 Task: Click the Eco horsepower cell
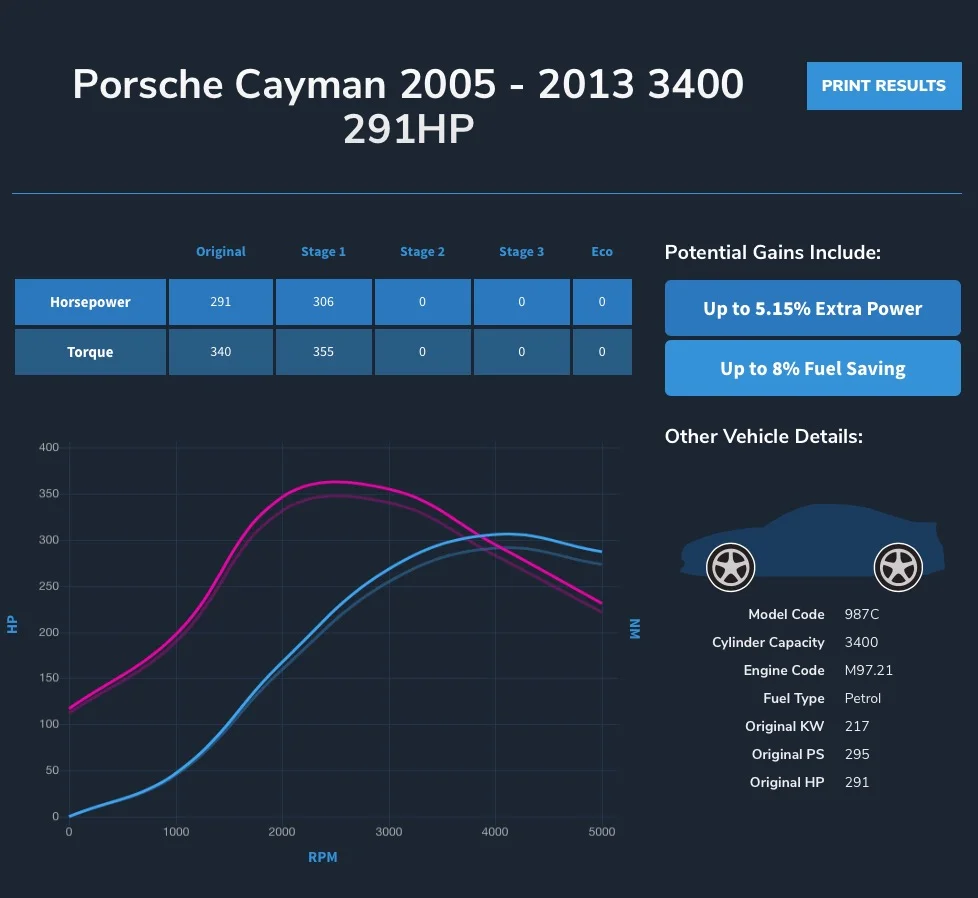point(602,302)
